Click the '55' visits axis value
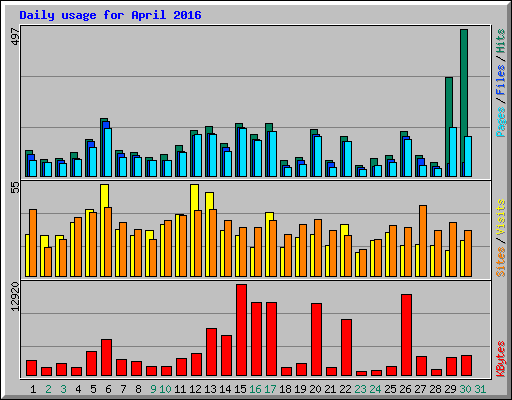This screenshot has width=512, height=400. click(x=15, y=187)
